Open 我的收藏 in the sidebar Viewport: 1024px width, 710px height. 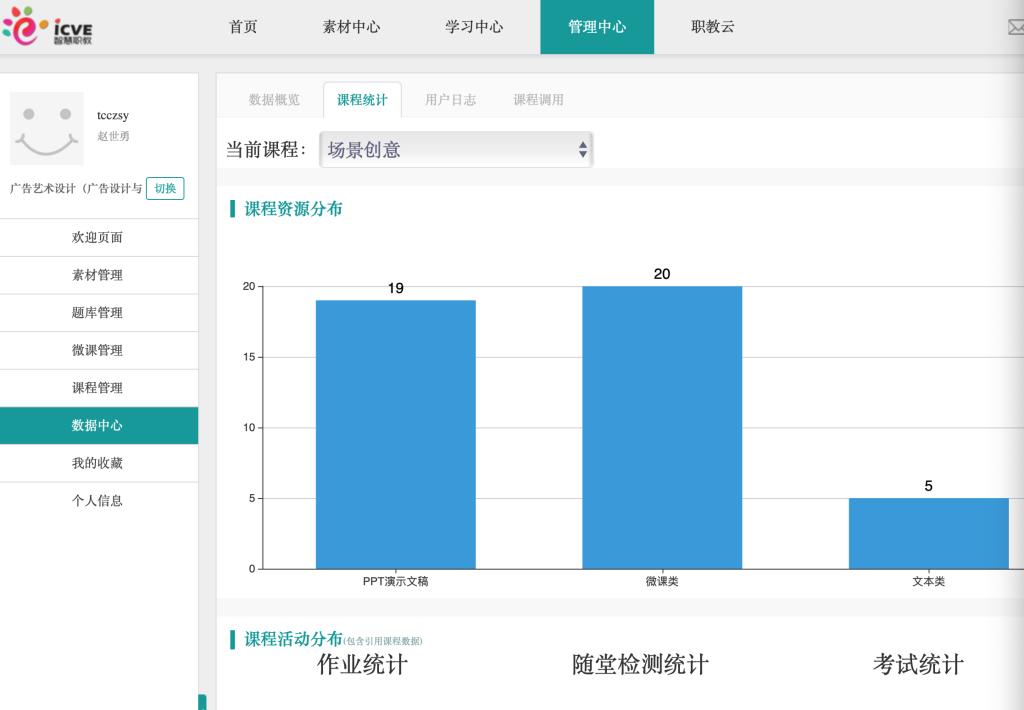(x=98, y=463)
